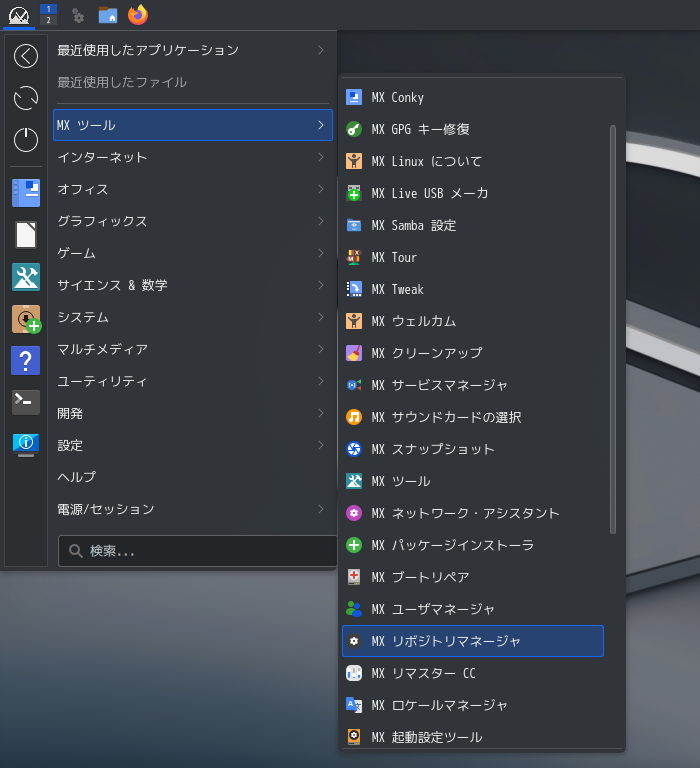Select the ヘルプ menu entry
Image resolution: width=700 pixels, height=768 pixels.
(193, 477)
